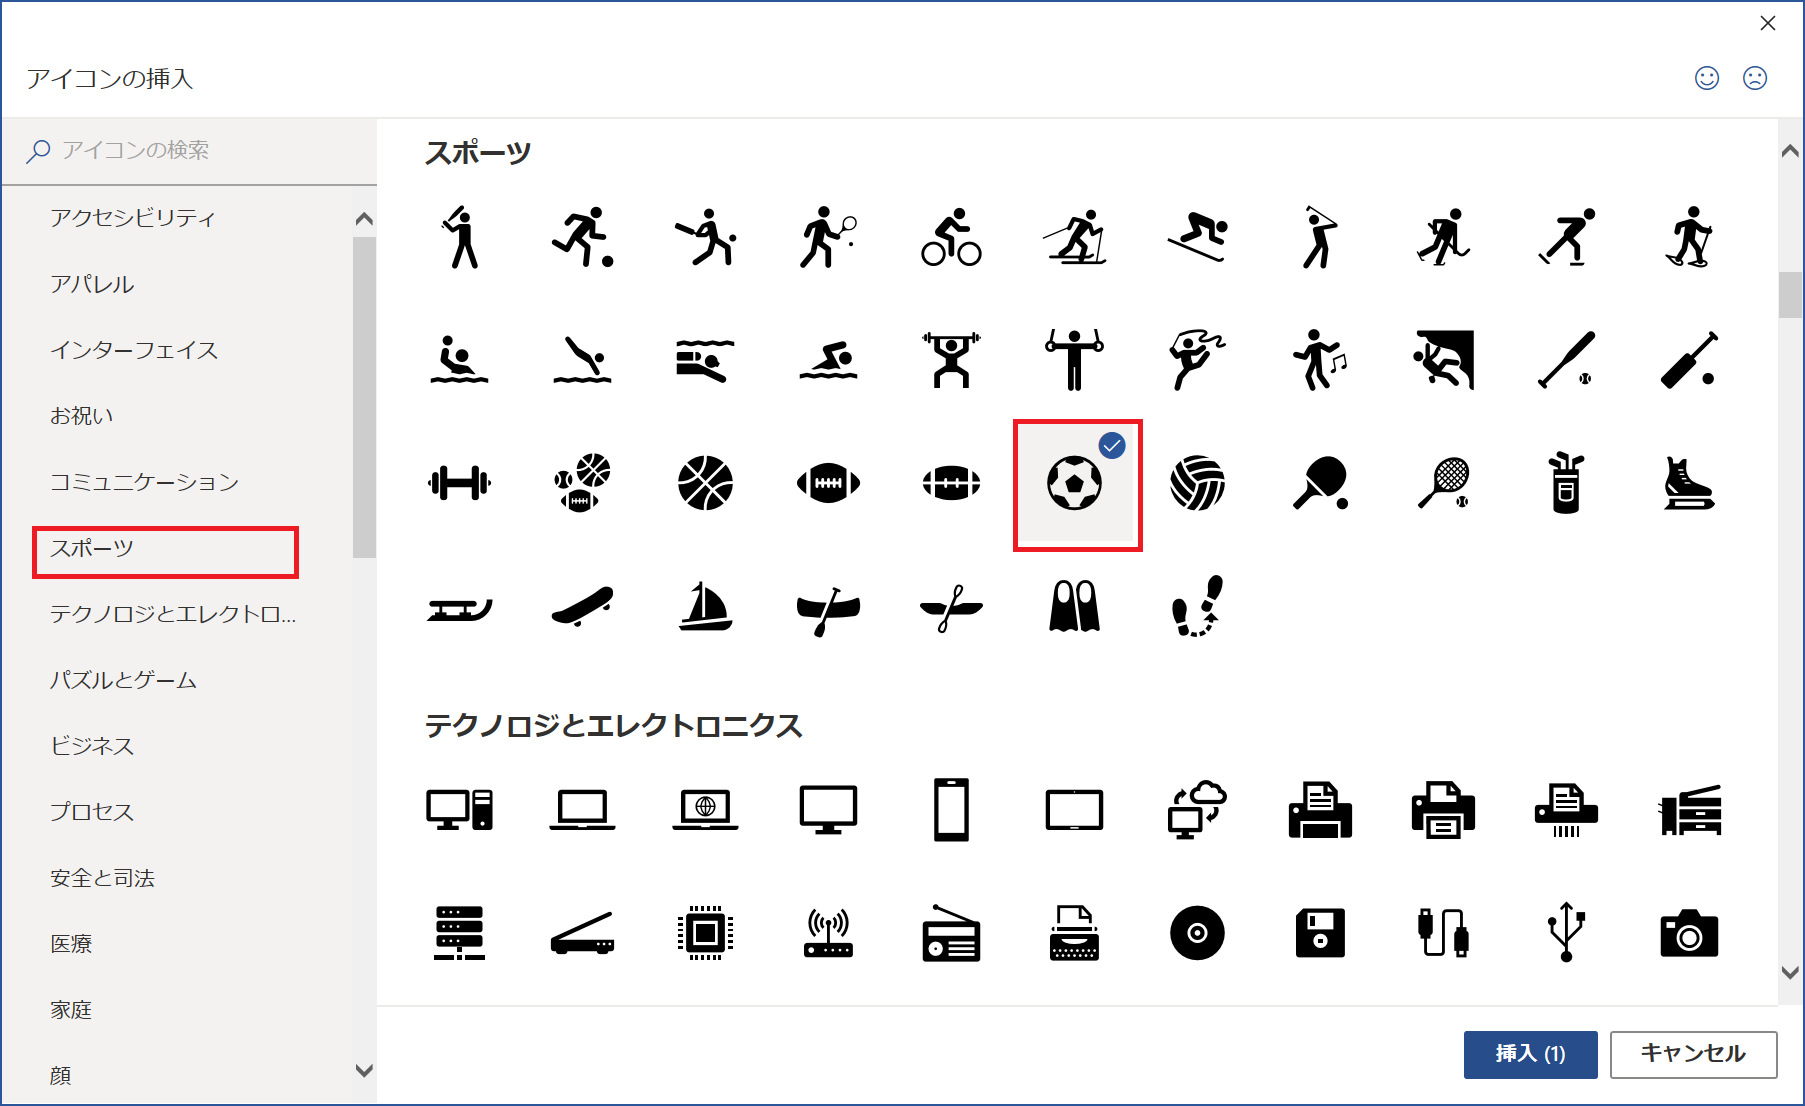Select the basketball icon
The height and width of the screenshot is (1106, 1805).
pos(705,484)
